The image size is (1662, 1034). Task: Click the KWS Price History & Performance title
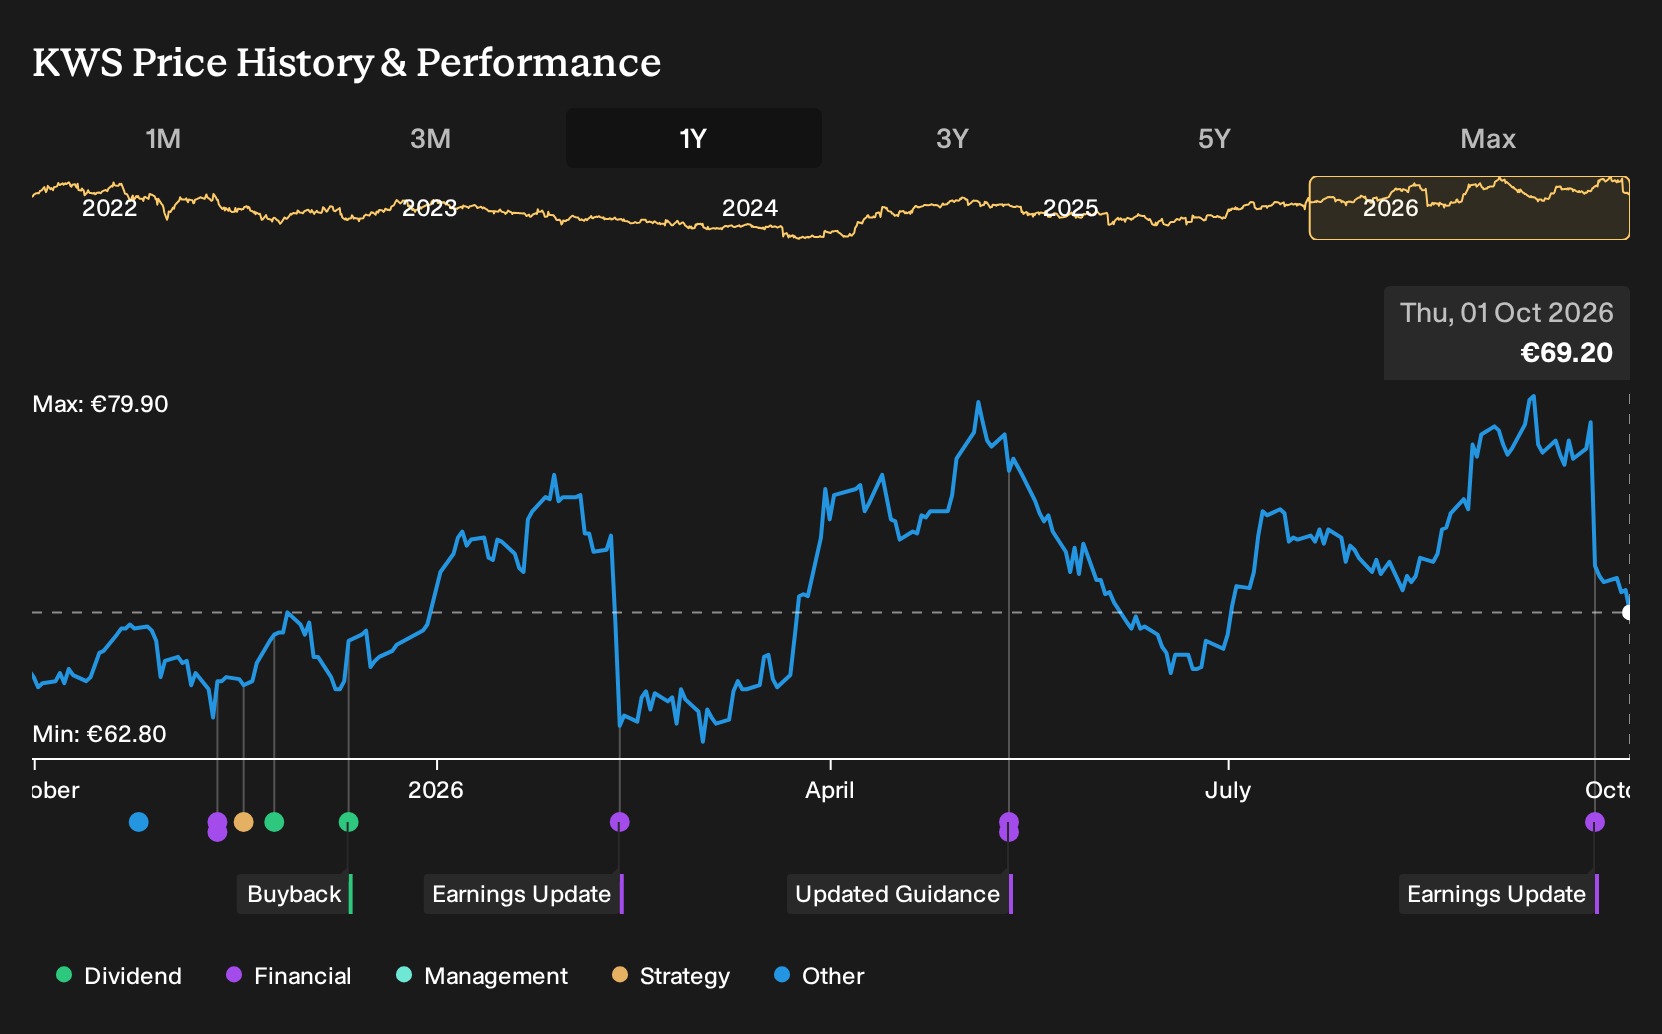[347, 62]
